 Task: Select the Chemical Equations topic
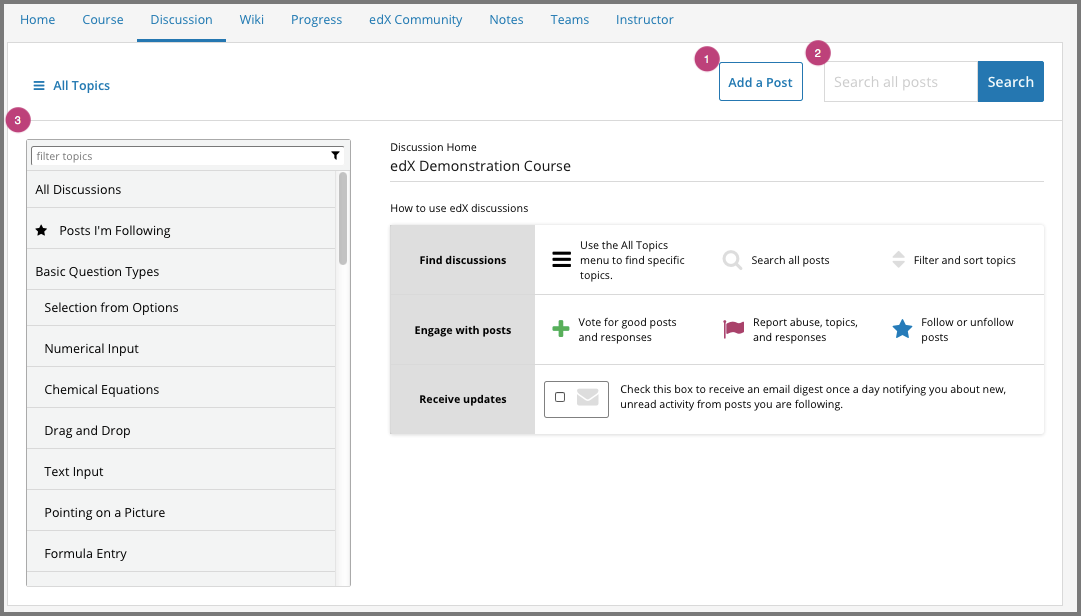click(102, 389)
